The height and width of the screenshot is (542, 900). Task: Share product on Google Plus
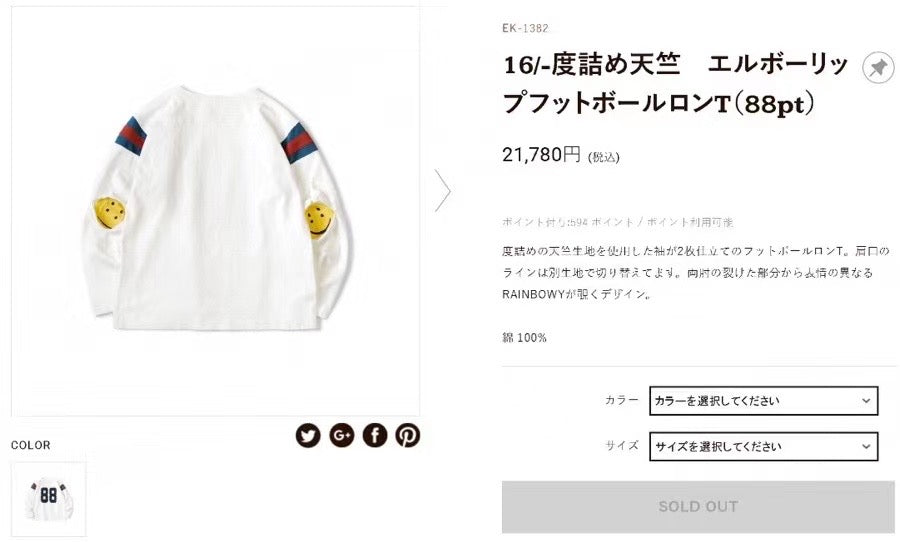tap(342, 435)
